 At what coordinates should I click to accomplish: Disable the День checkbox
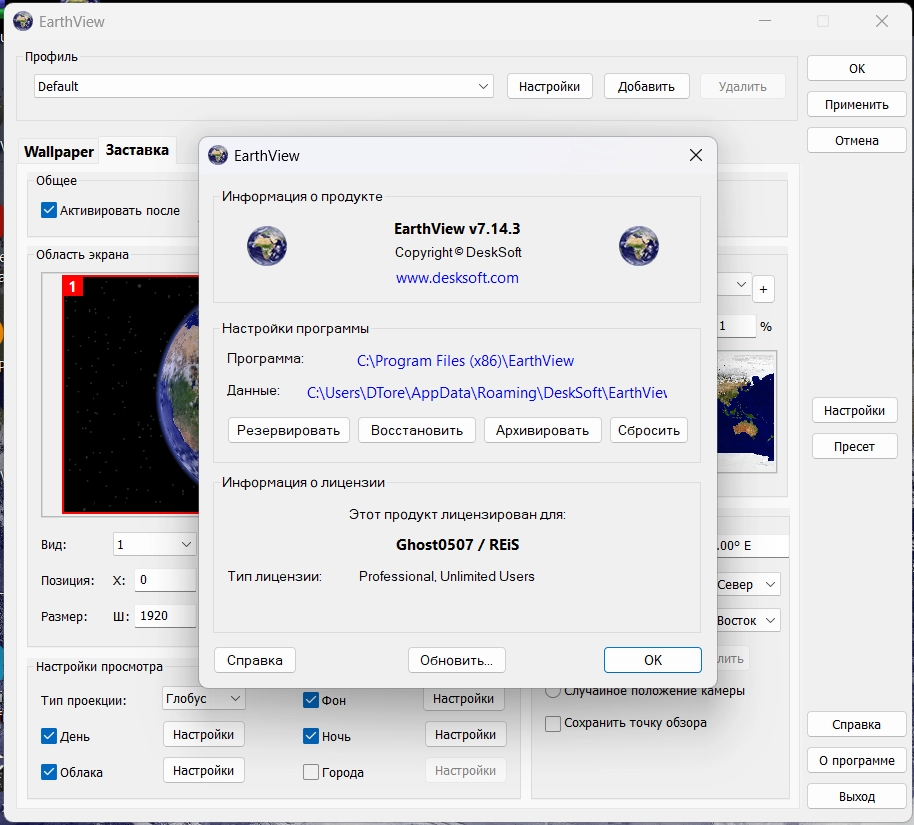(x=49, y=736)
